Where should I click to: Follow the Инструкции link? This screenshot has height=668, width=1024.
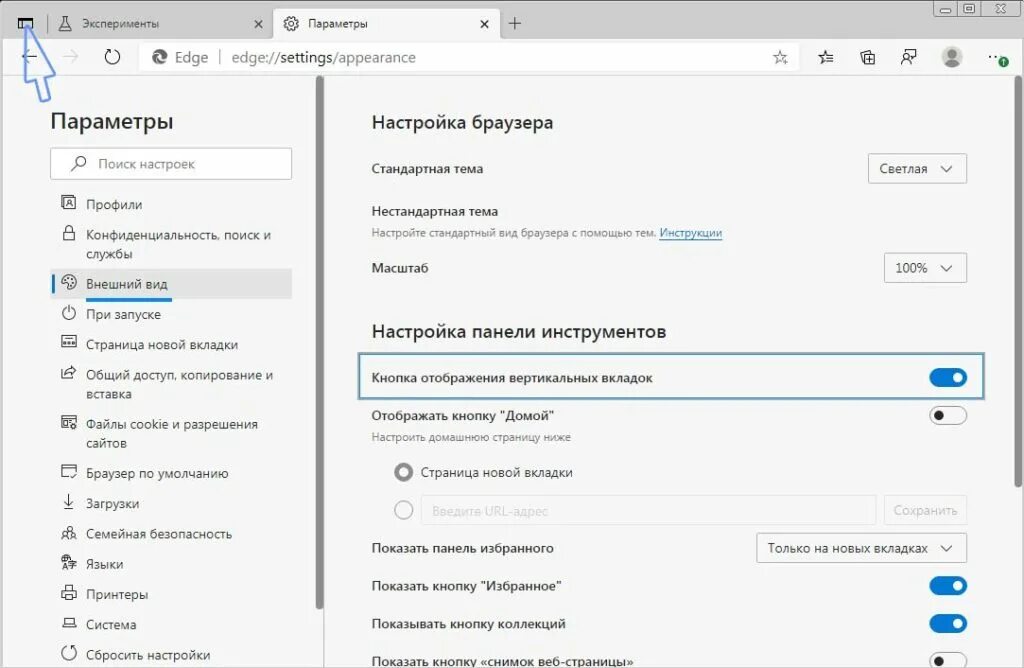click(690, 232)
